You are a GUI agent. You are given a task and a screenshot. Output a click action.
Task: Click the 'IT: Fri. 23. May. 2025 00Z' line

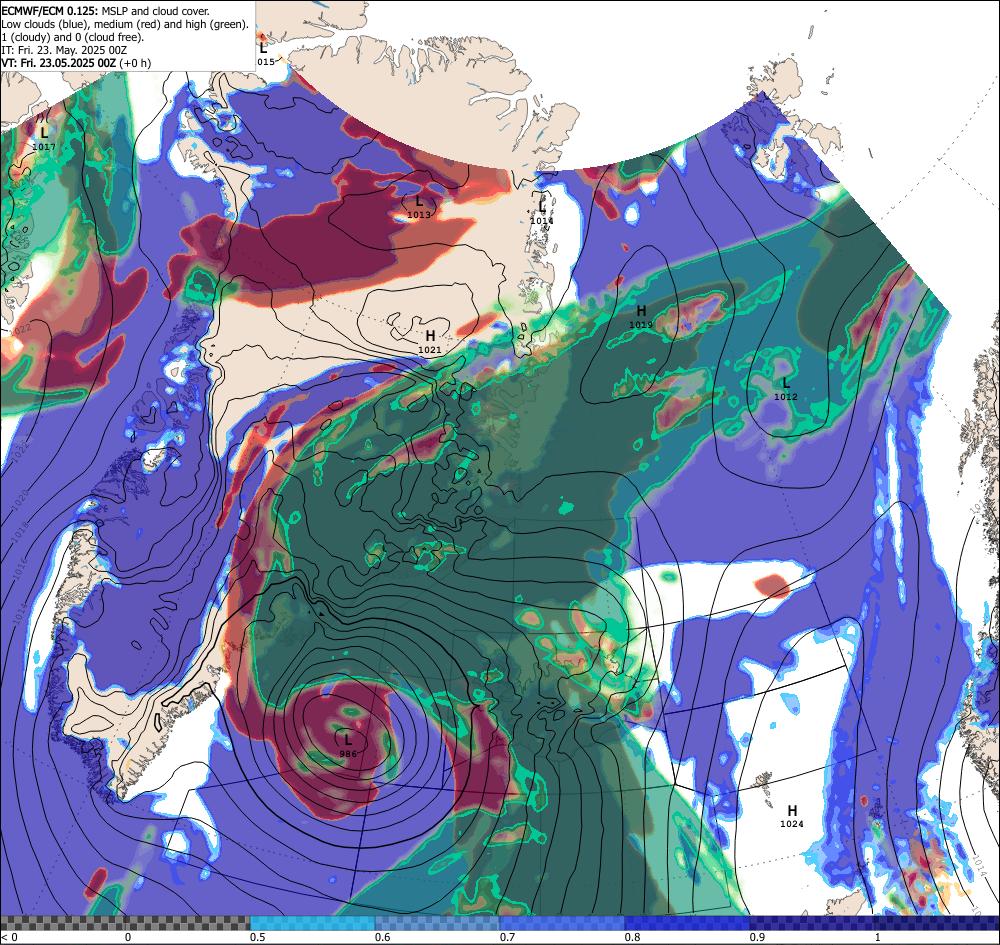pyautogui.click(x=64, y=50)
